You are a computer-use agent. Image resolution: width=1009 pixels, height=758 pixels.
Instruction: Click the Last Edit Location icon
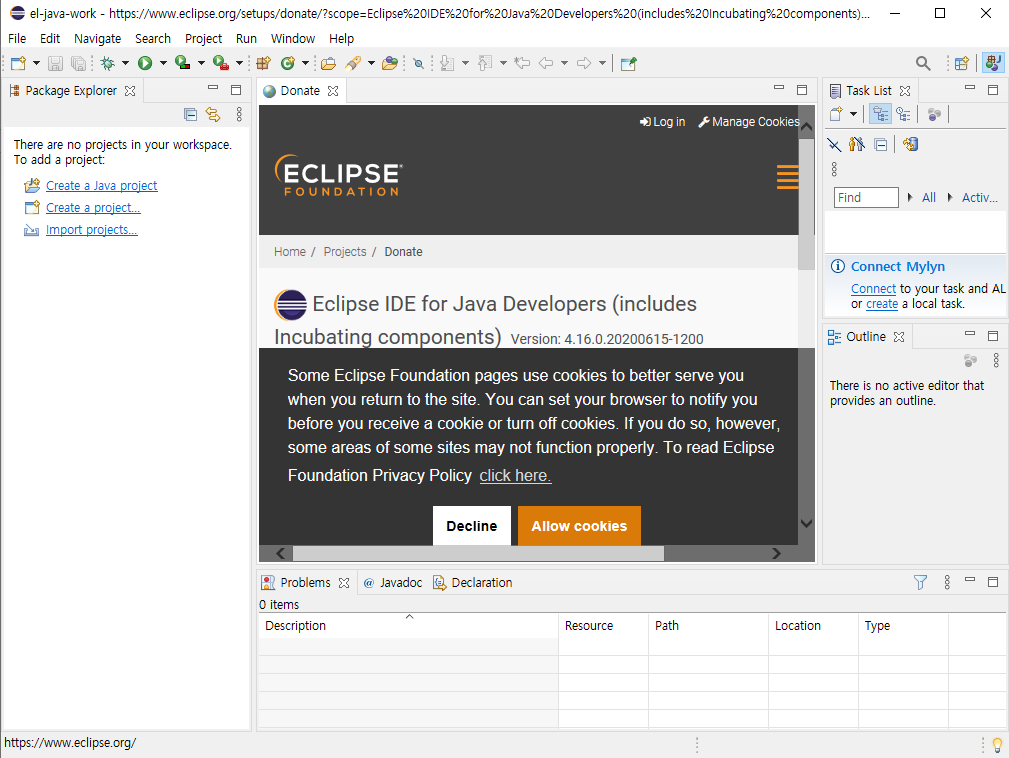tap(522, 63)
